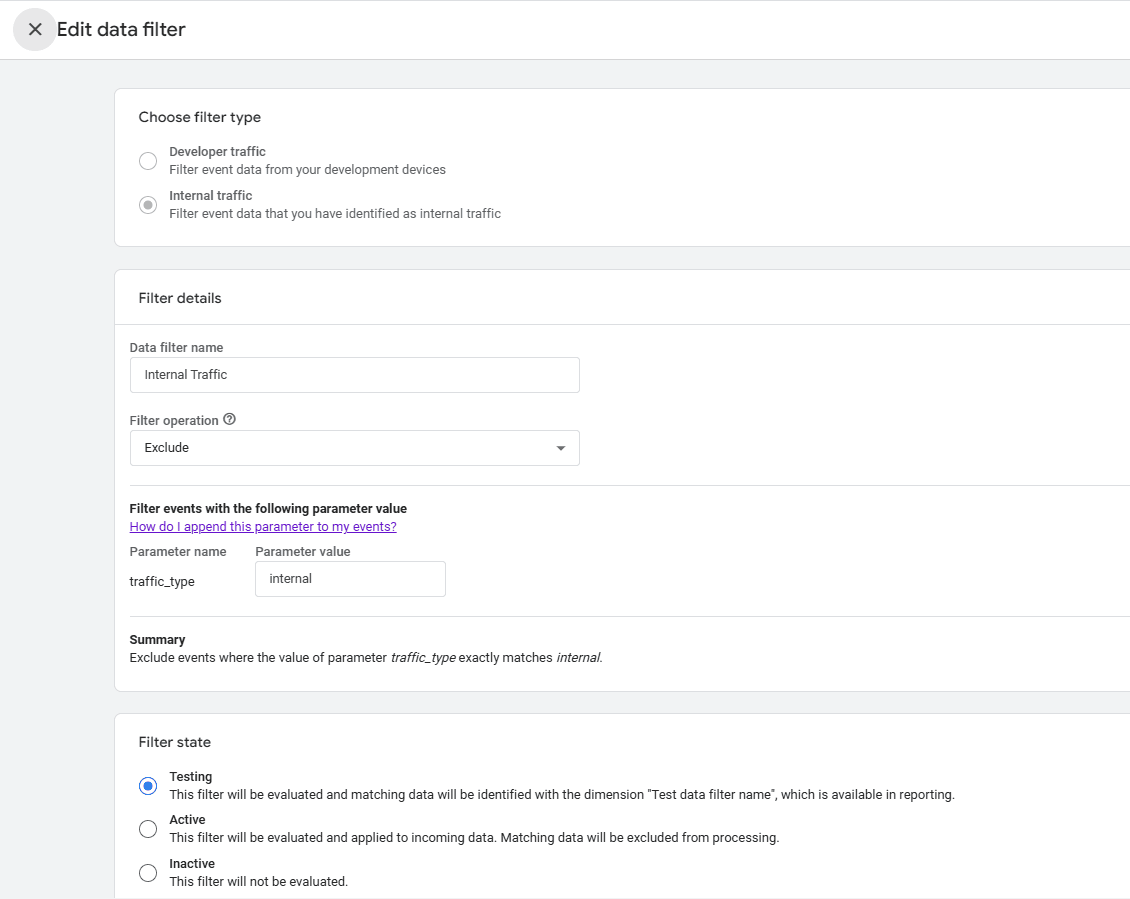Viewport: 1130px width, 899px height.
Task: Set the filter state to Inactive
Action: [148, 873]
